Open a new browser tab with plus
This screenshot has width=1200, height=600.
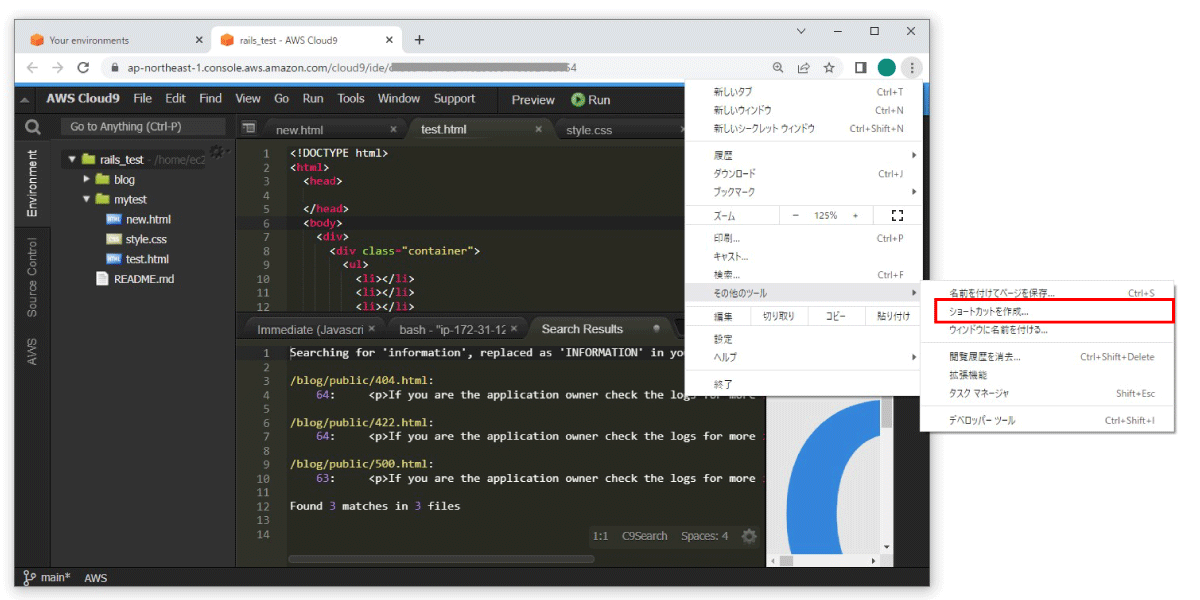(419, 40)
